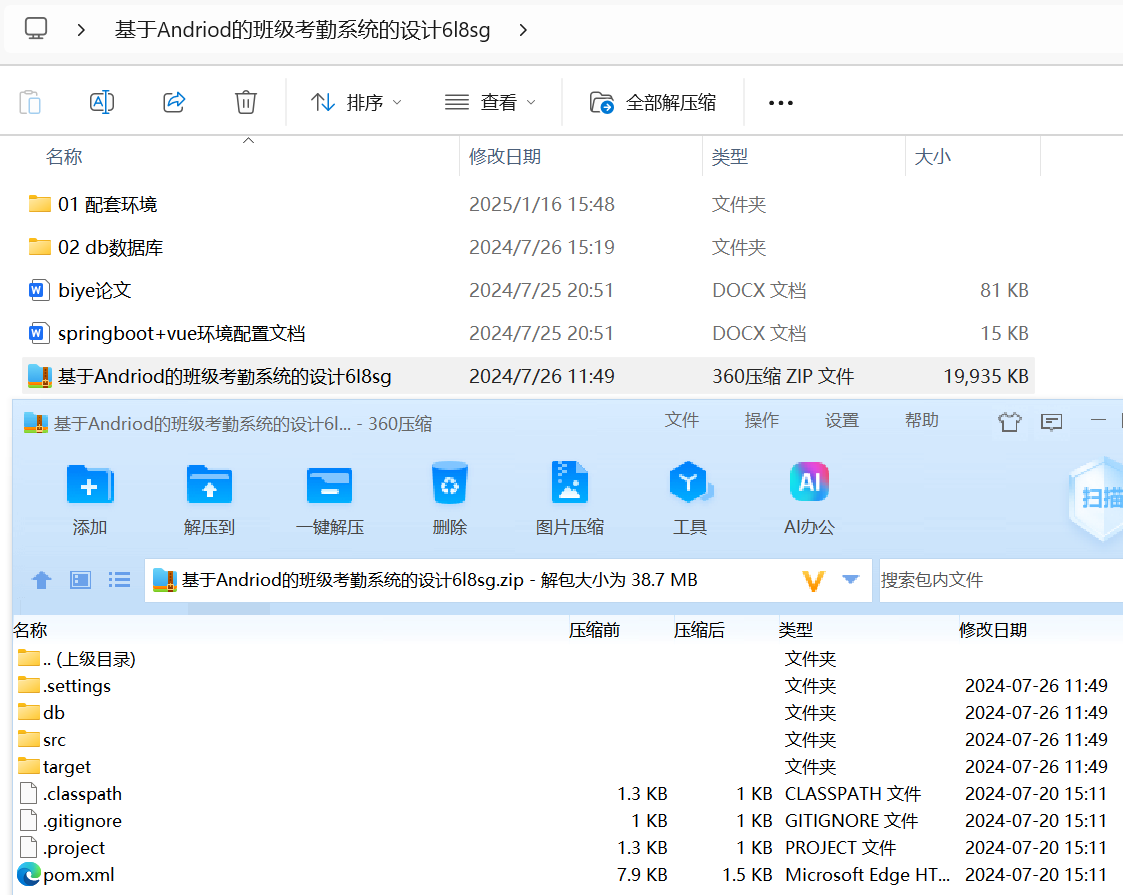Click the Explorer delete trash icon
This screenshot has height=895, width=1123.
[246, 102]
